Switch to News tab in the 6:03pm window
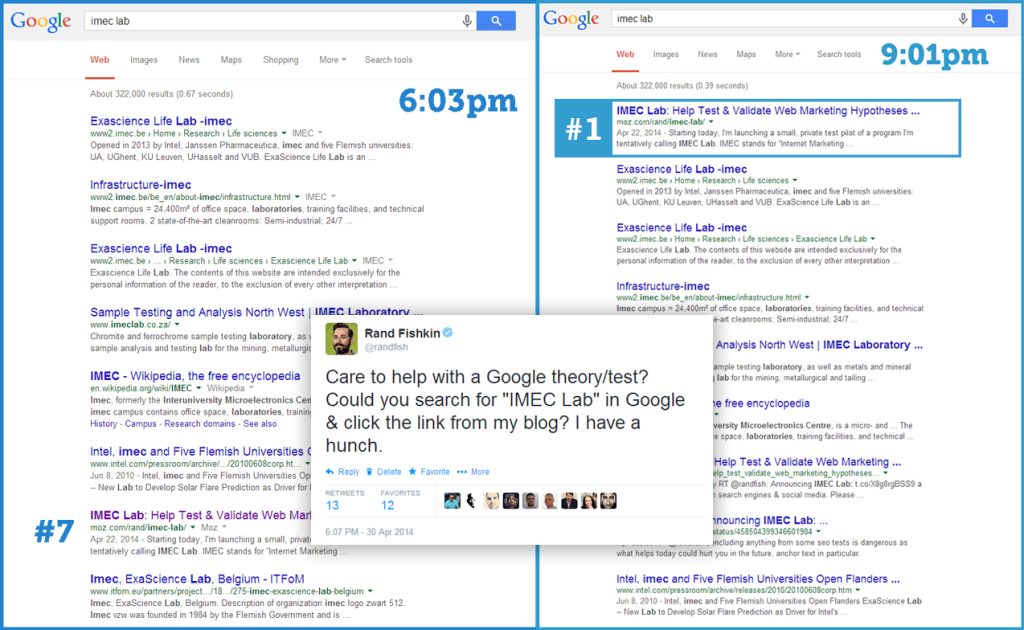The height and width of the screenshot is (630, 1024). [189, 59]
